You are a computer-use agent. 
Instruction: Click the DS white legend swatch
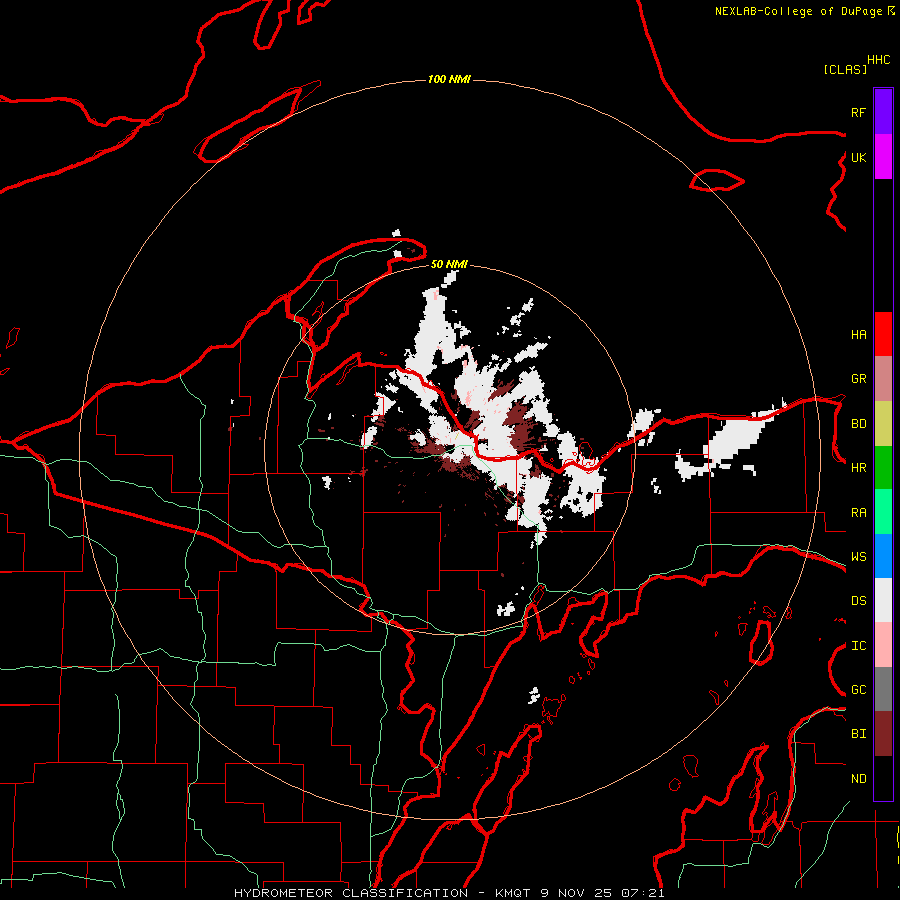(x=883, y=600)
